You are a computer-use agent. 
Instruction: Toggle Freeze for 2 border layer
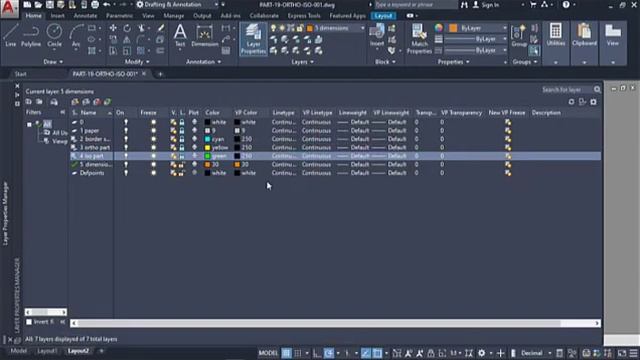pos(153,139)
